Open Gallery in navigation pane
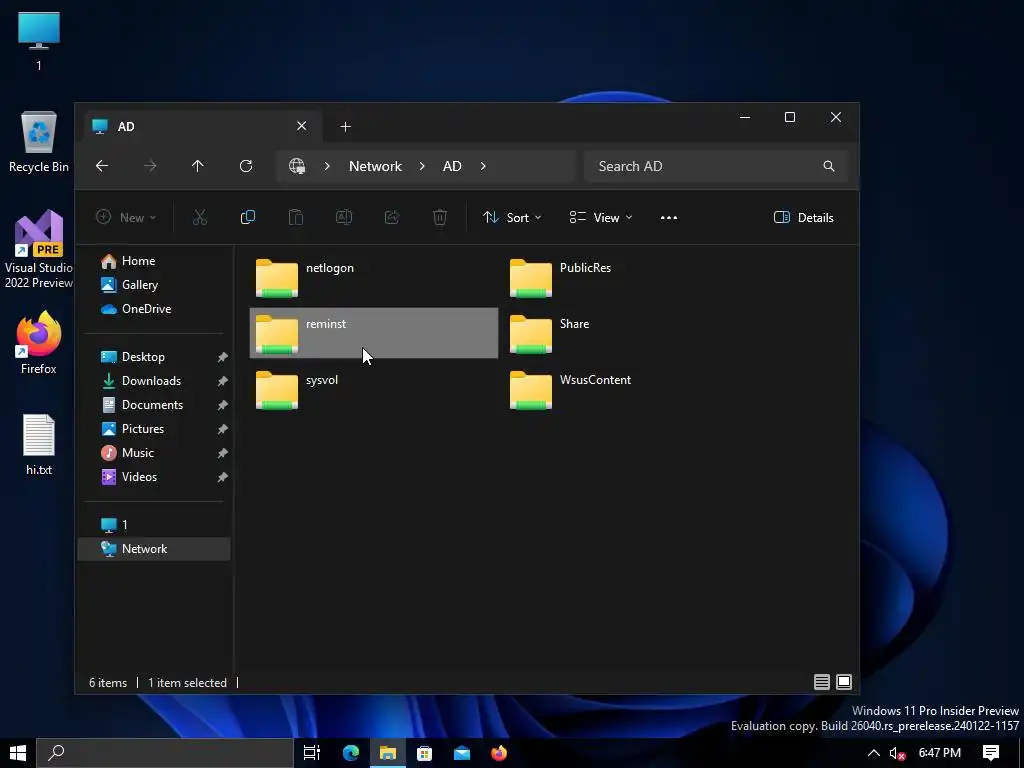Screen dimensions: 1024x768 (x=154, y=285)
